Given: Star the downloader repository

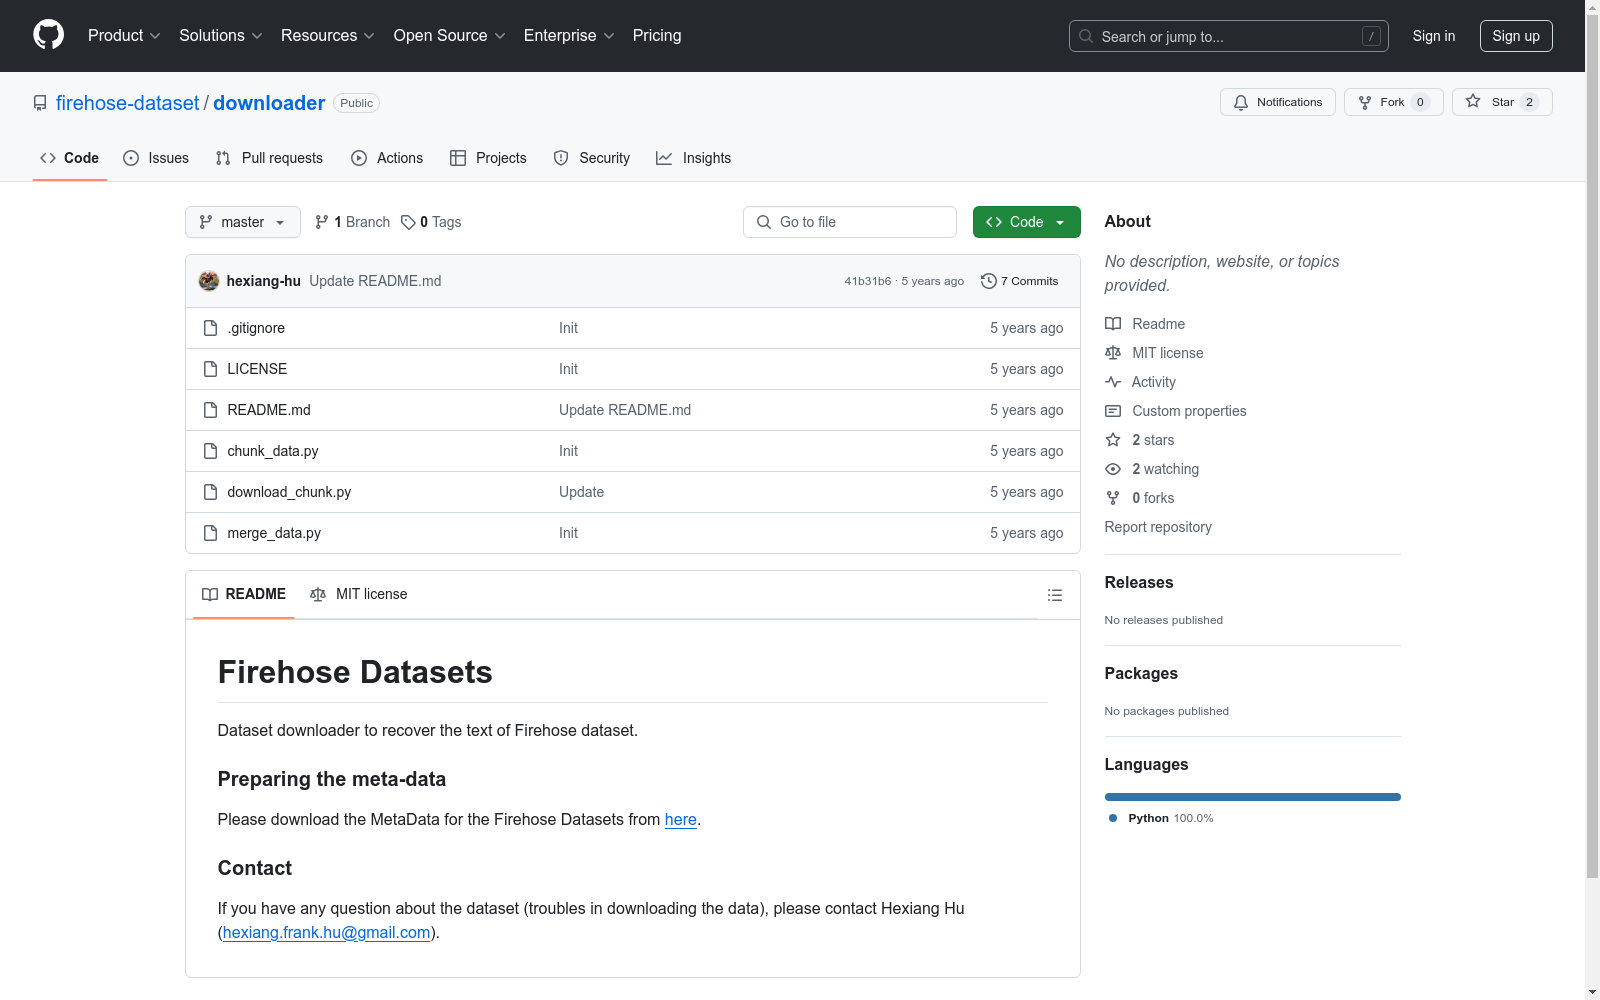Looking at the screenshot, I should point(1502,102).
